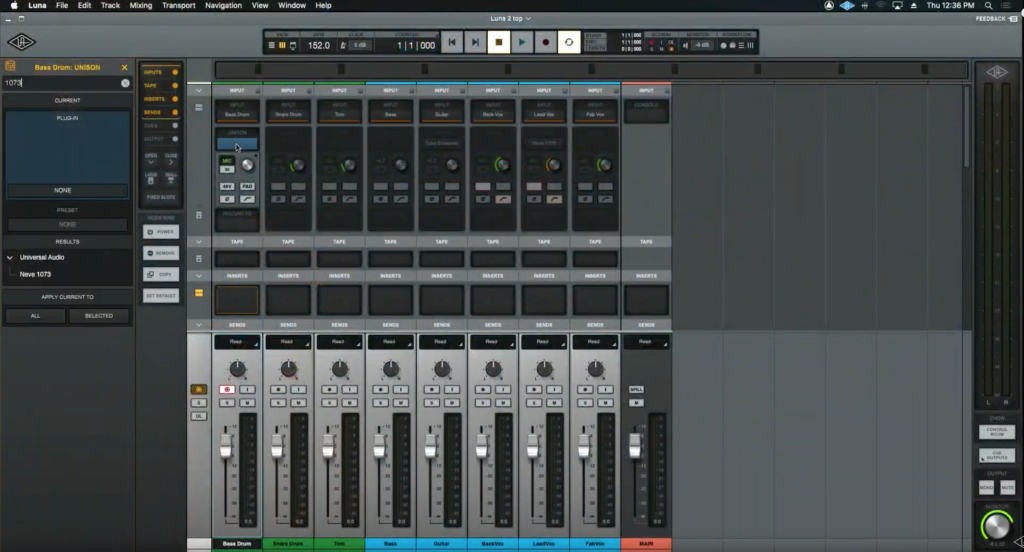Select Neve 1073 from results
The height and width of the screenshot is (552, 1024).
[35, 274]
